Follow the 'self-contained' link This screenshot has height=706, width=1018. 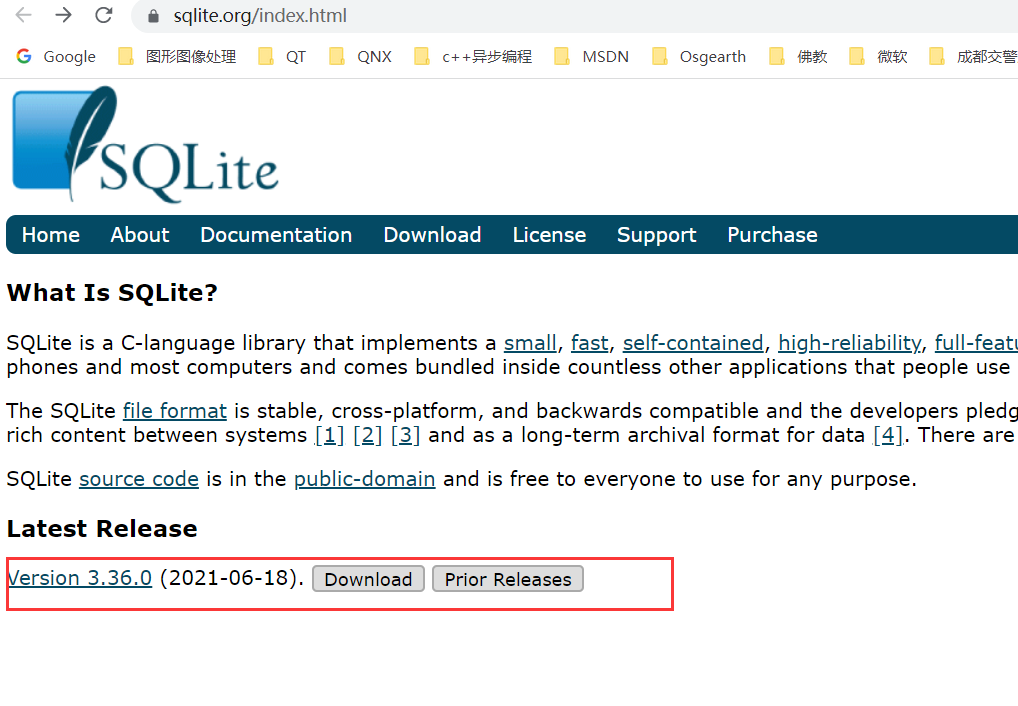point(693,343)
